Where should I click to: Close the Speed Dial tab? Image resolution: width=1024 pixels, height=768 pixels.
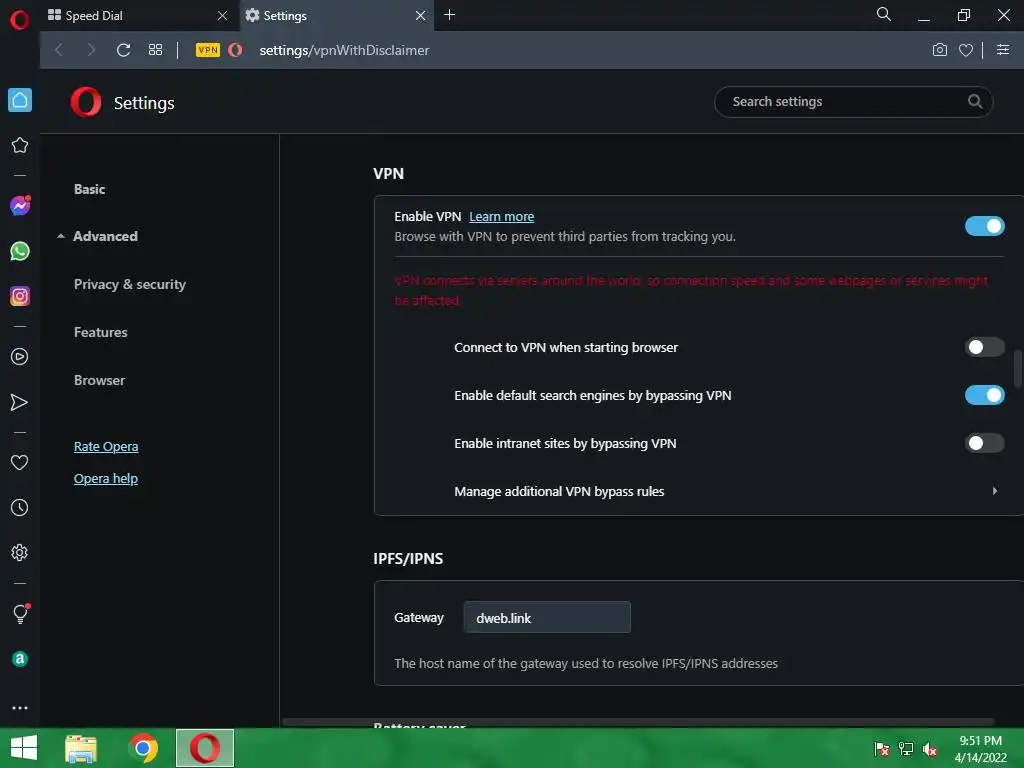pos(222,15)
